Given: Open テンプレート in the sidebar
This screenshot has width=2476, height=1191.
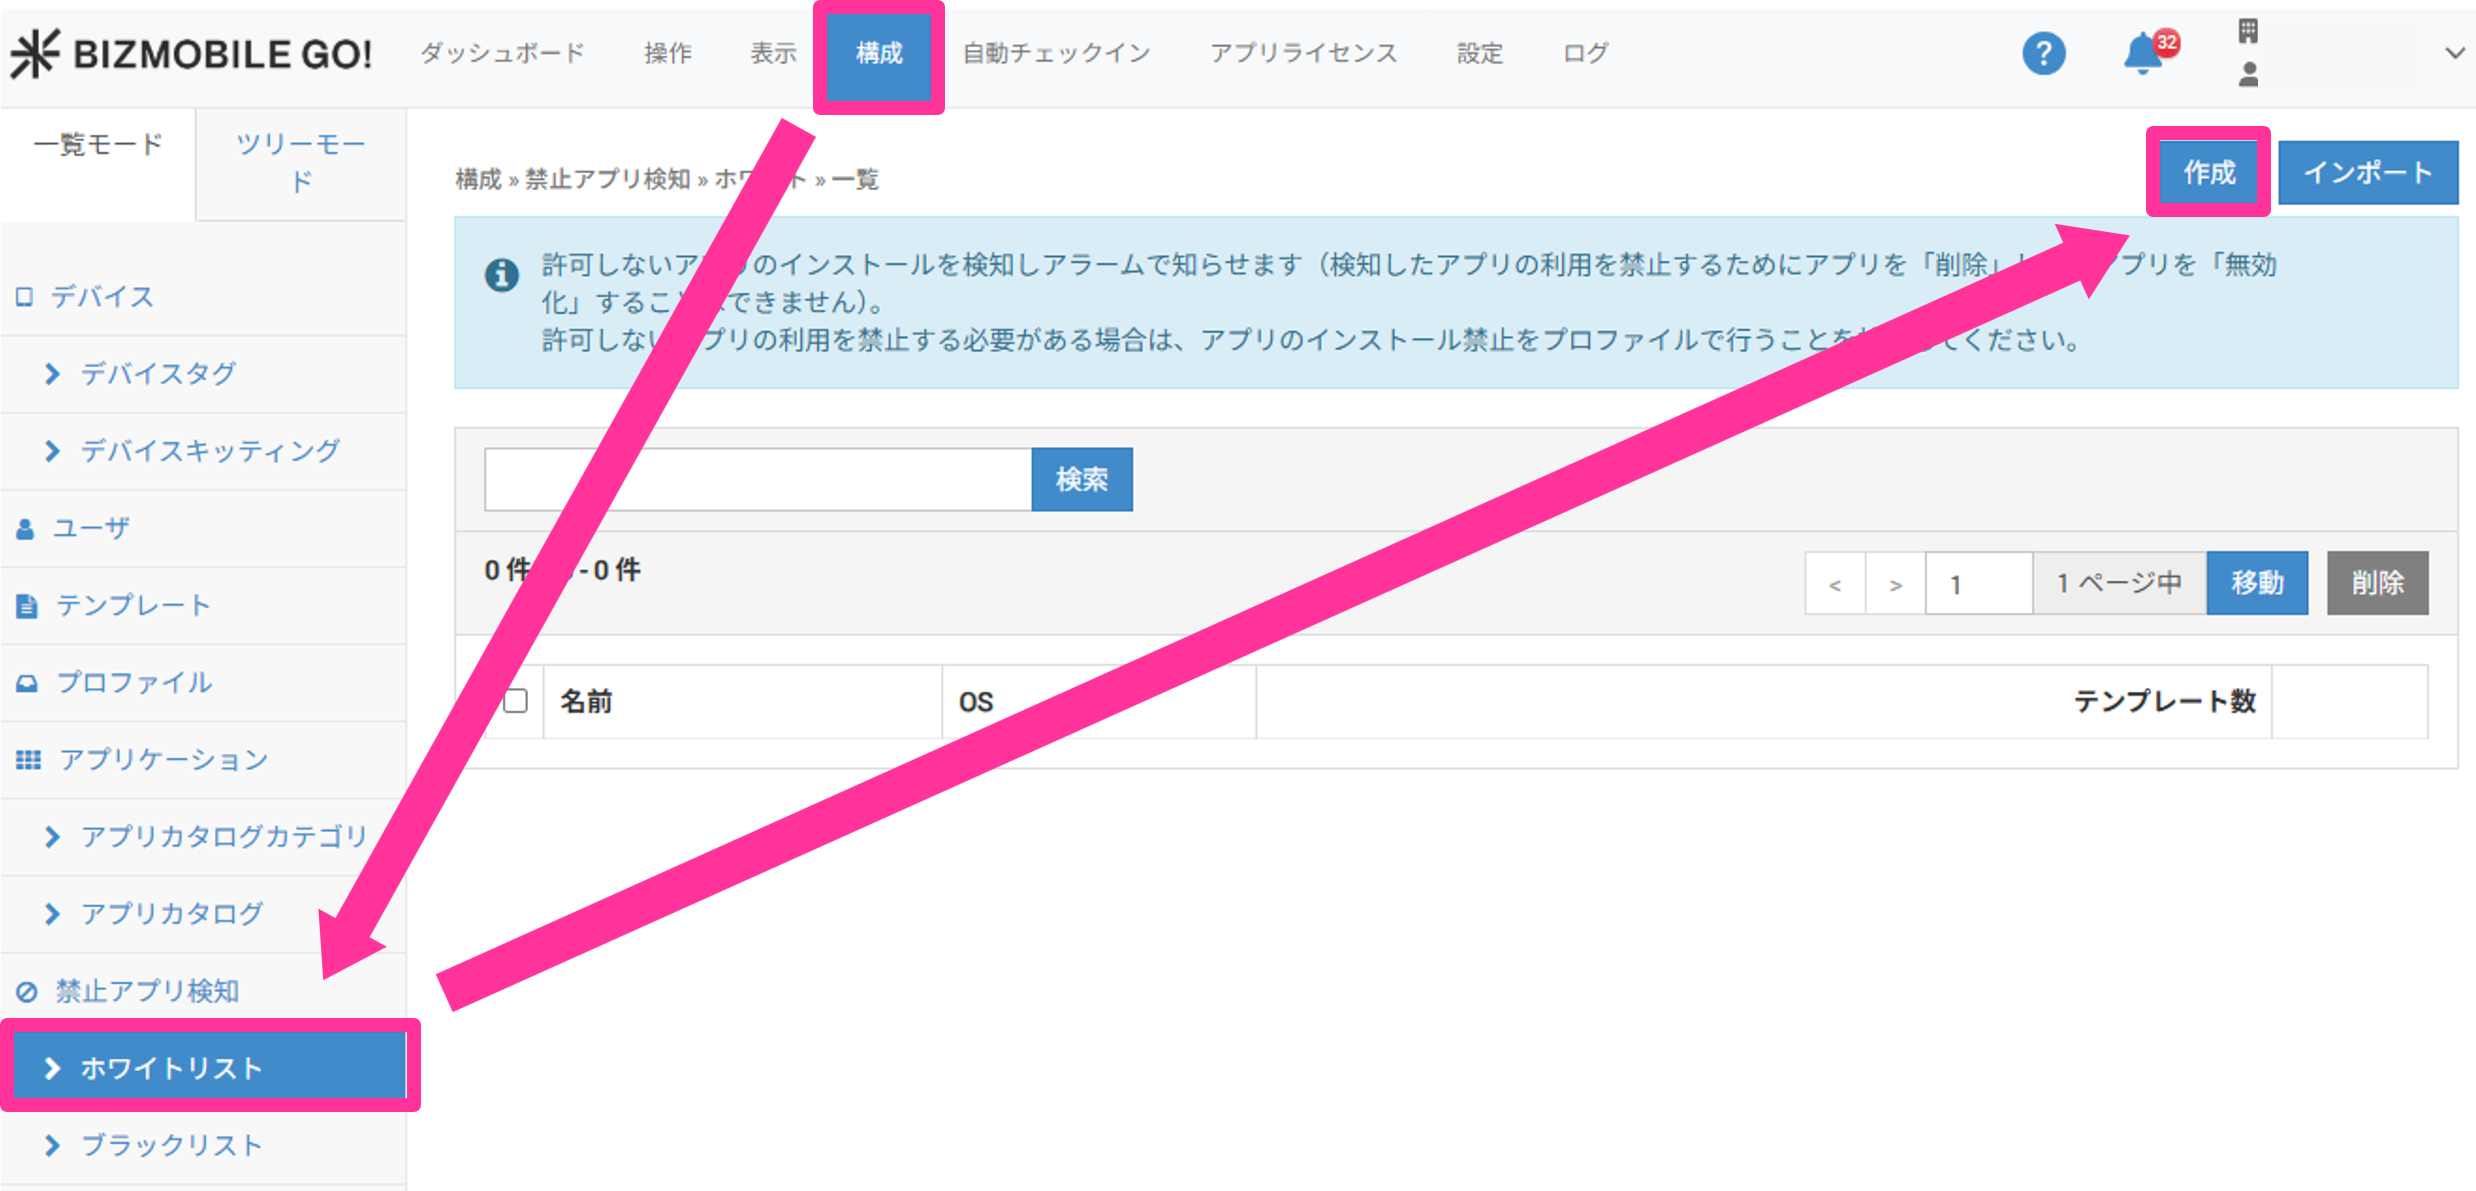Looking at the screenshot, I should tap(132, 605).
